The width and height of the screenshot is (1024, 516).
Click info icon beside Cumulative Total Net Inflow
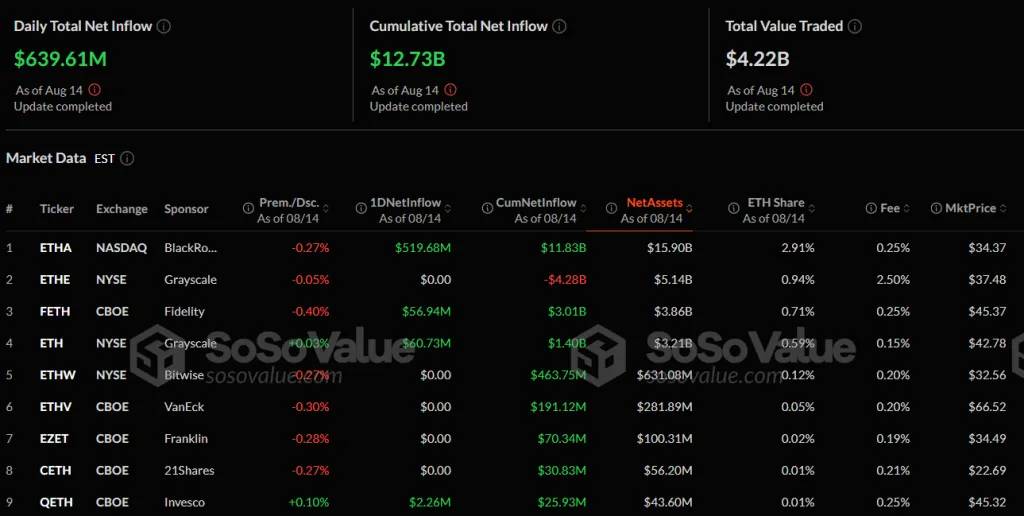(x=559, y=27)
